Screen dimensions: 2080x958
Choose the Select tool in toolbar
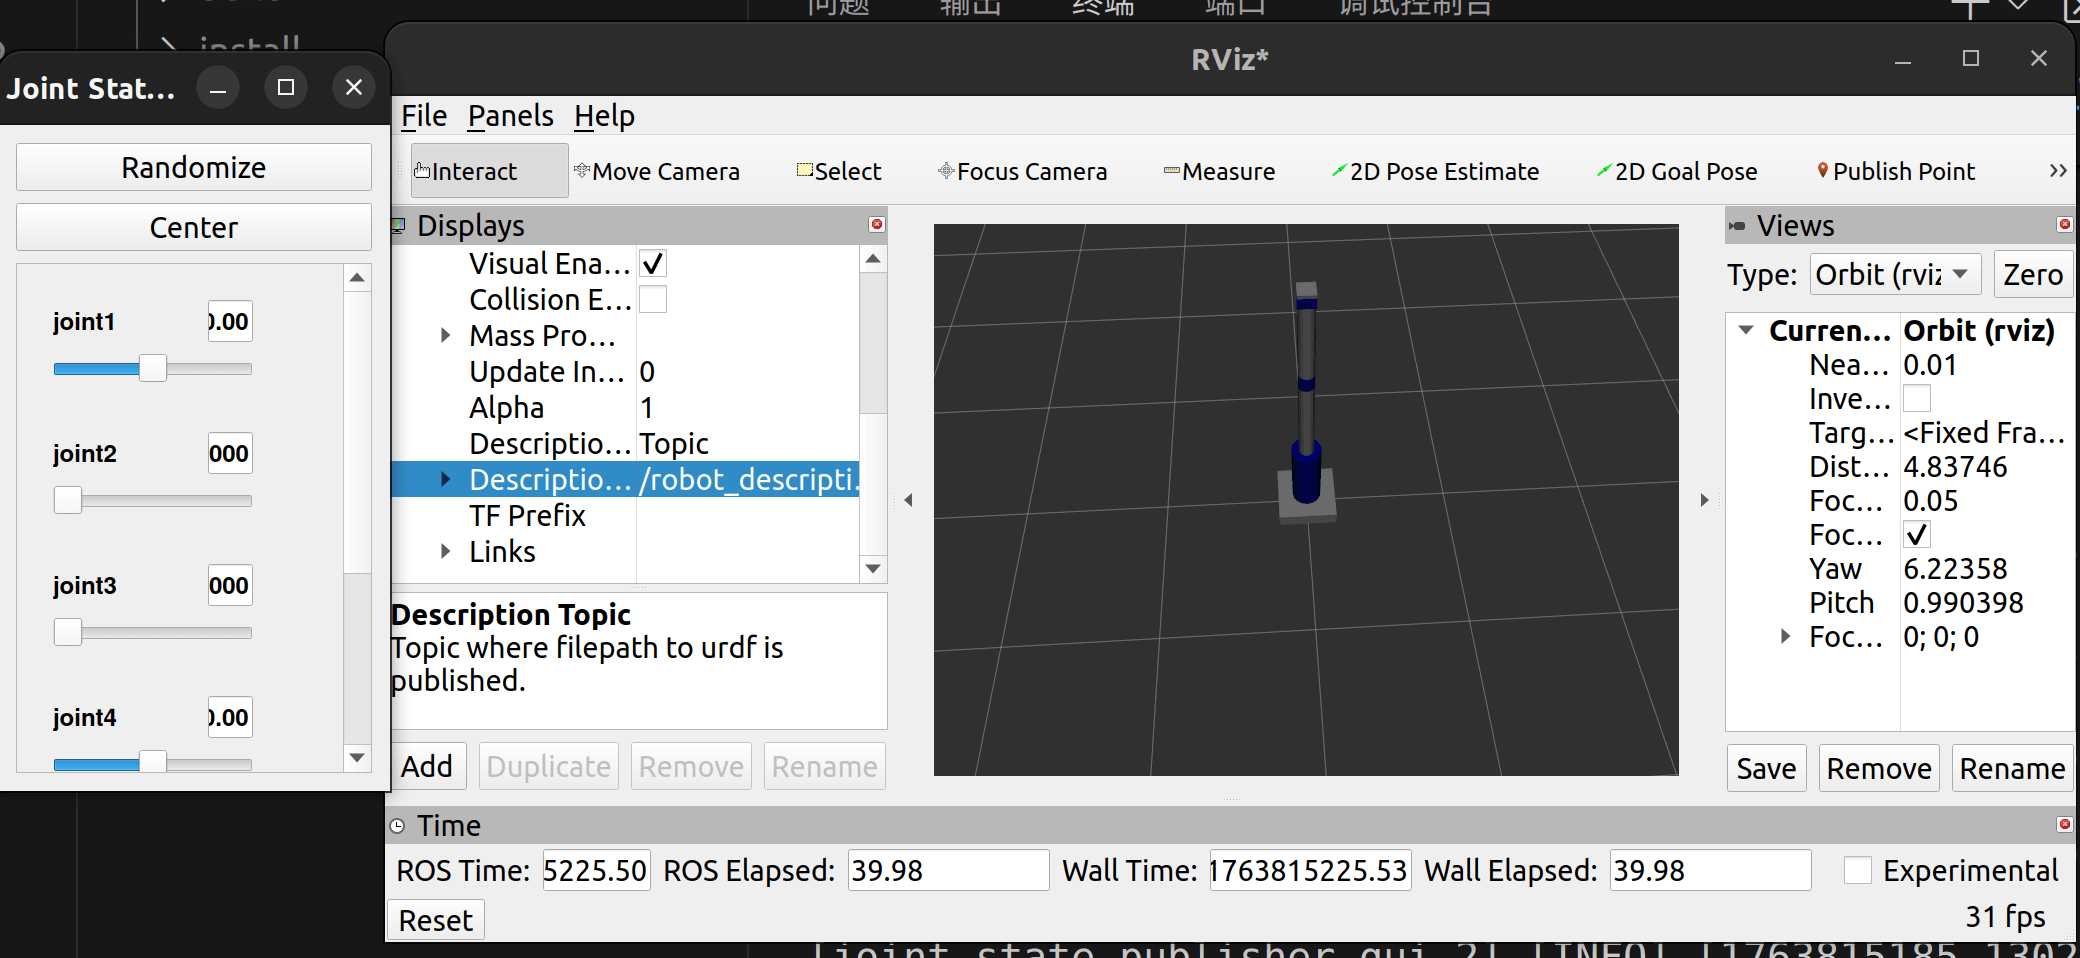[x=839, y=172]
